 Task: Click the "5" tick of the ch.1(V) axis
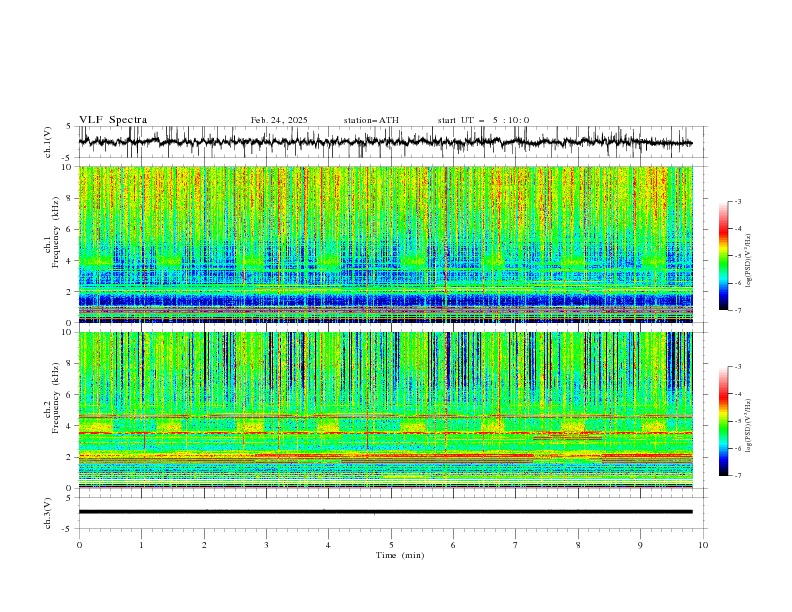click(x=69, y=127)
